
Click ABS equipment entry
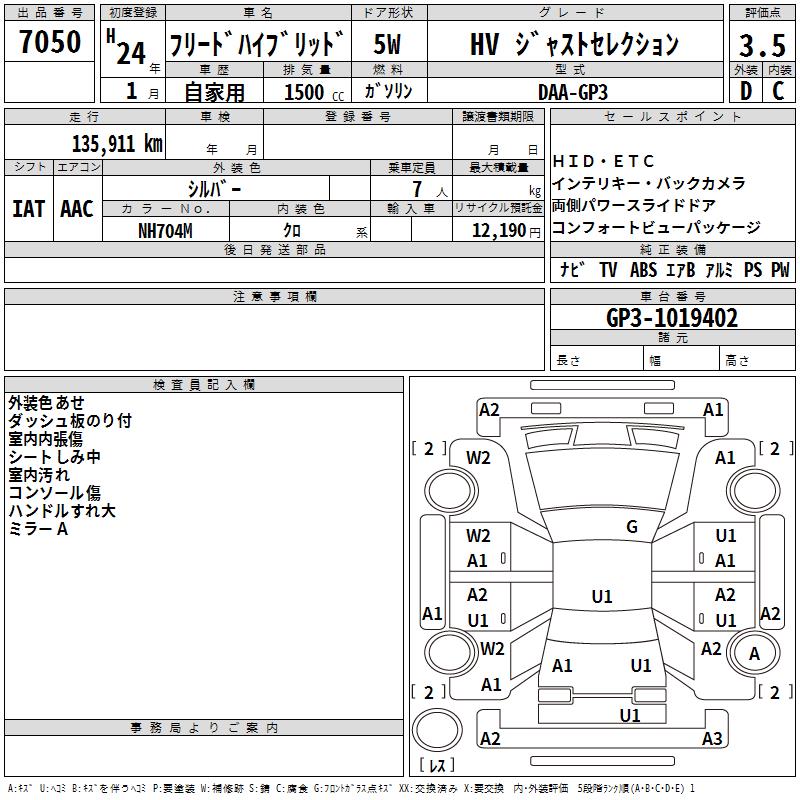(x=643, y=269)
